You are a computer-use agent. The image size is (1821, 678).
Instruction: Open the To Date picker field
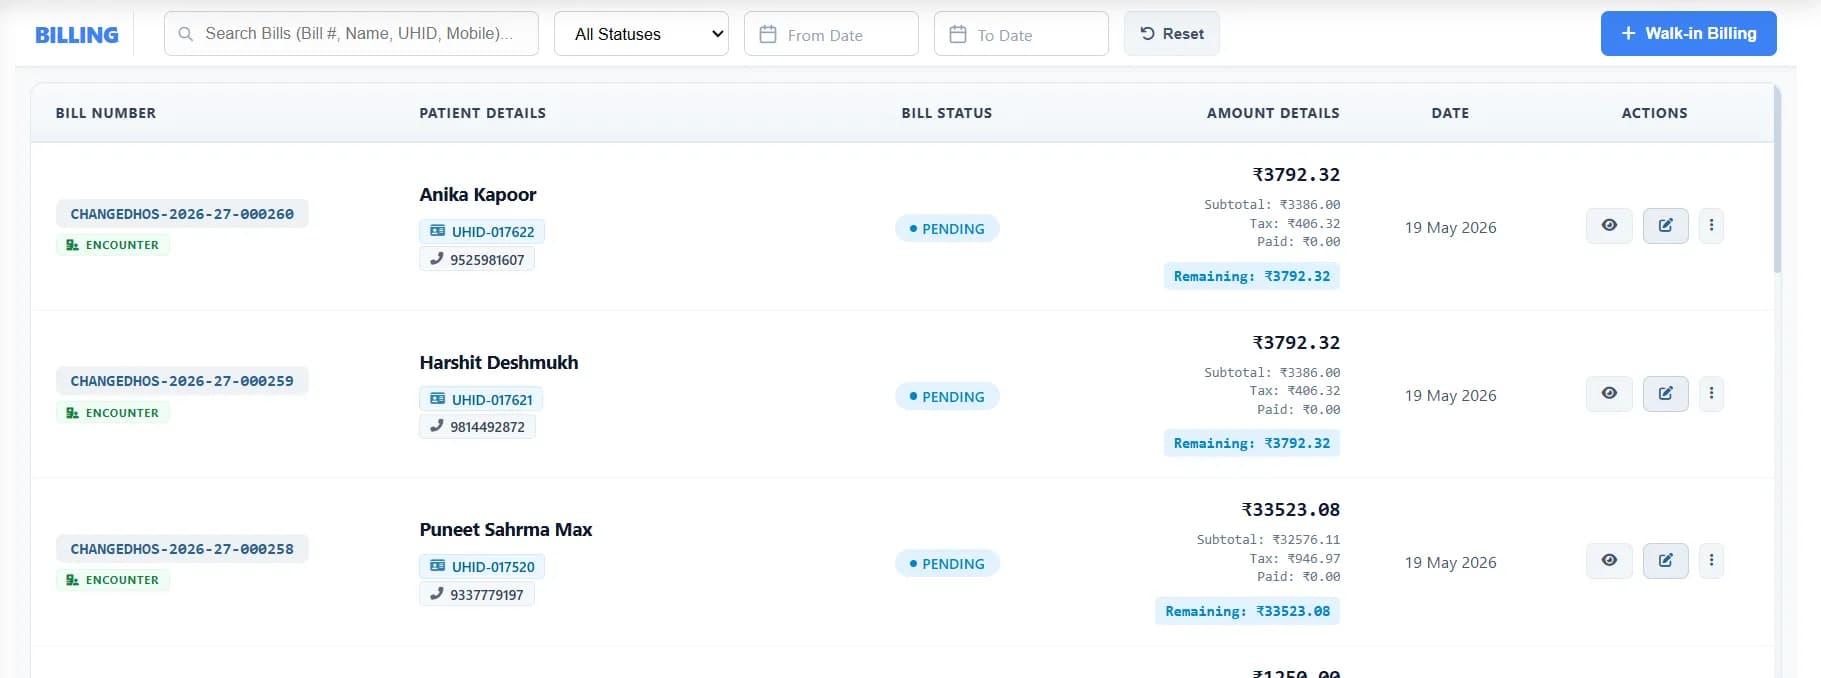(1021, 34)
